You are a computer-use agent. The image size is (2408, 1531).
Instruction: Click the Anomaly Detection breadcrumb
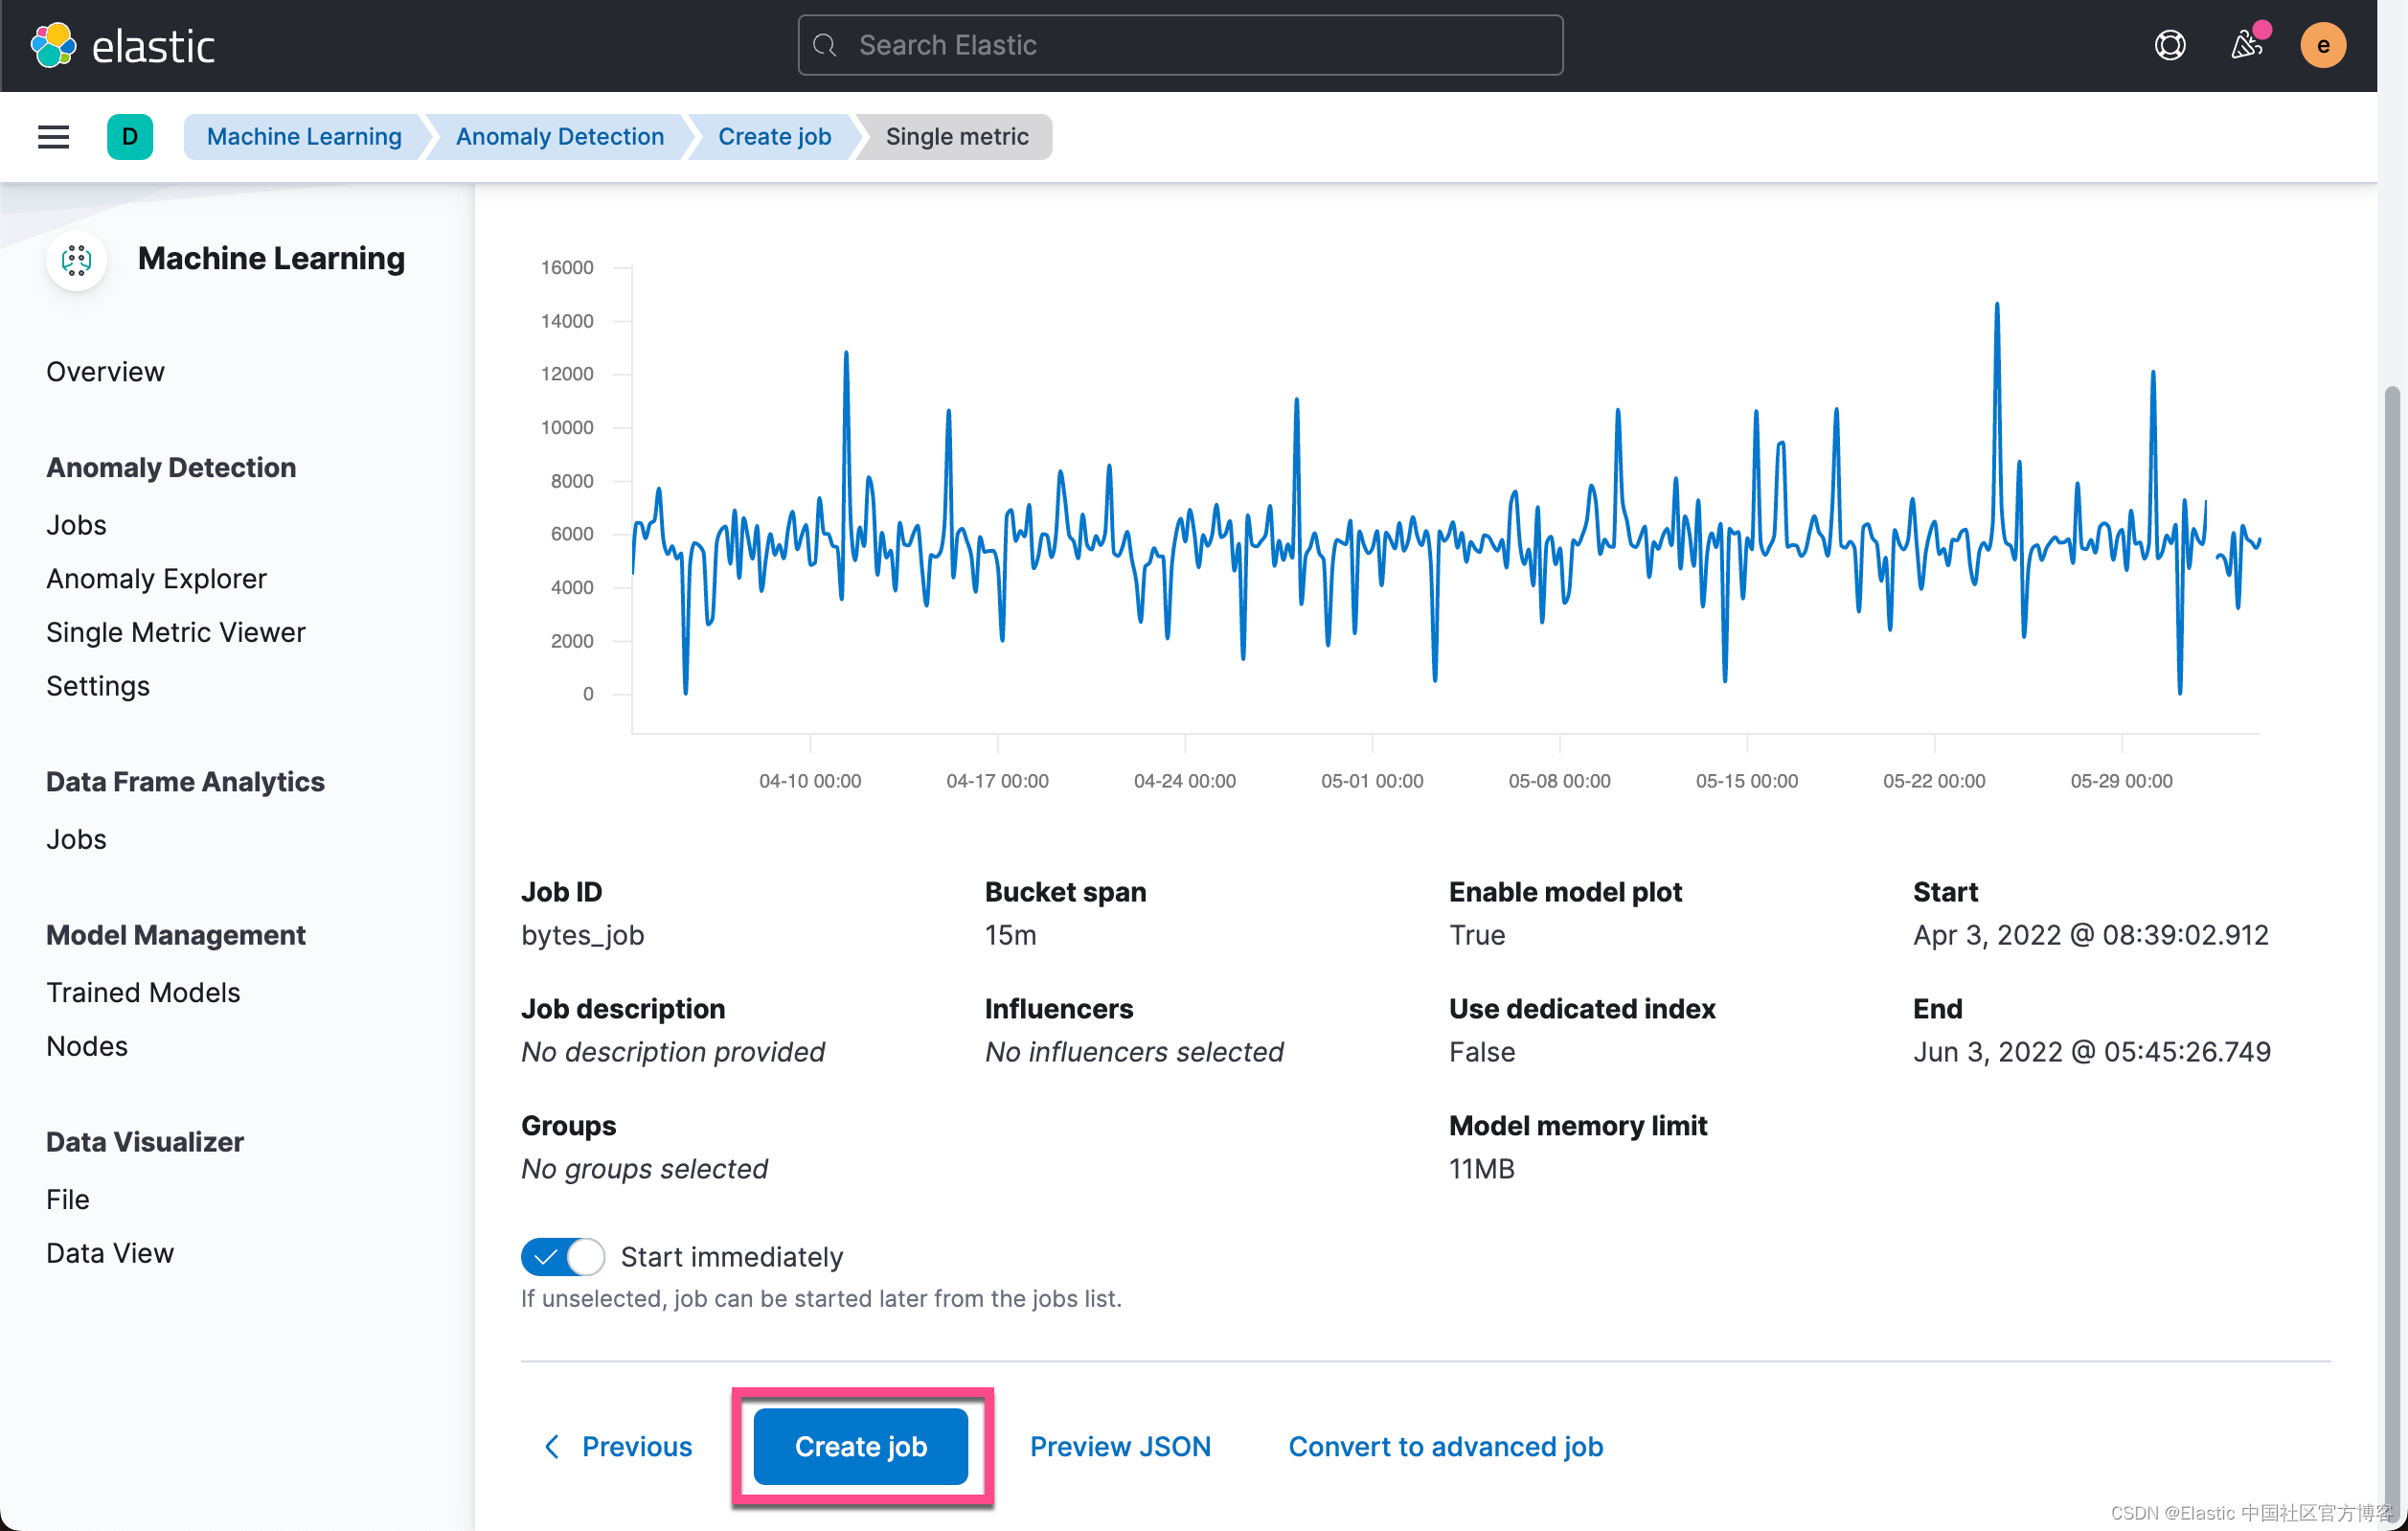(x=559, y=137)
